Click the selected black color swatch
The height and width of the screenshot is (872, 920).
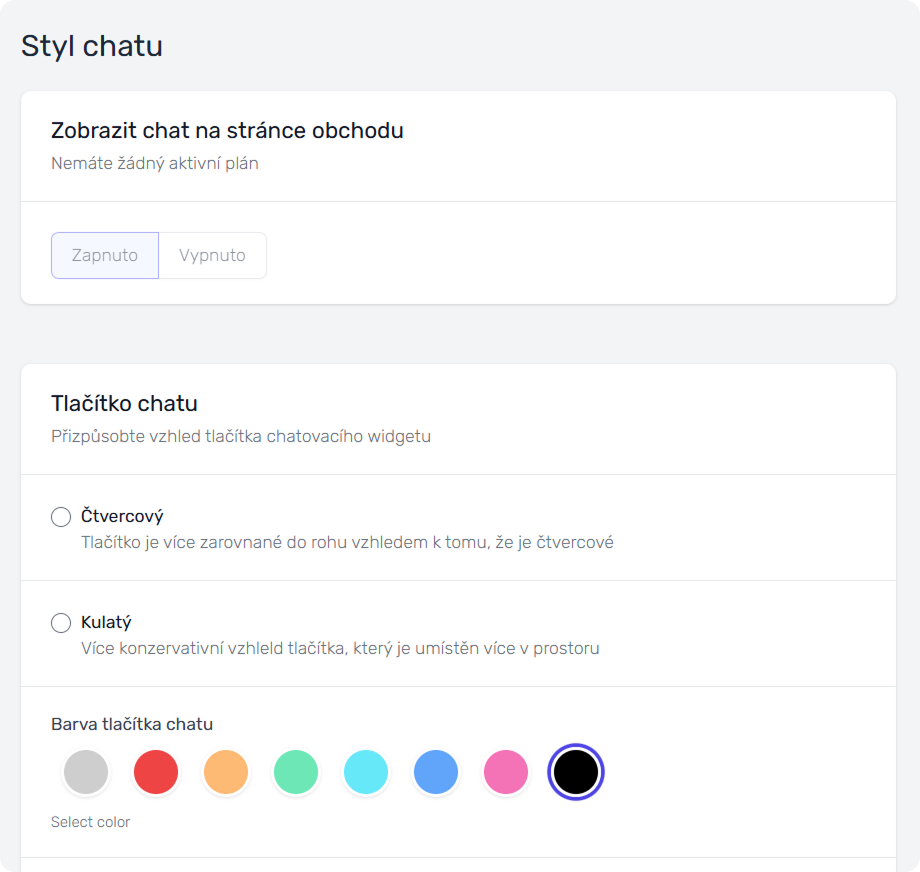[x=576, y=773]
